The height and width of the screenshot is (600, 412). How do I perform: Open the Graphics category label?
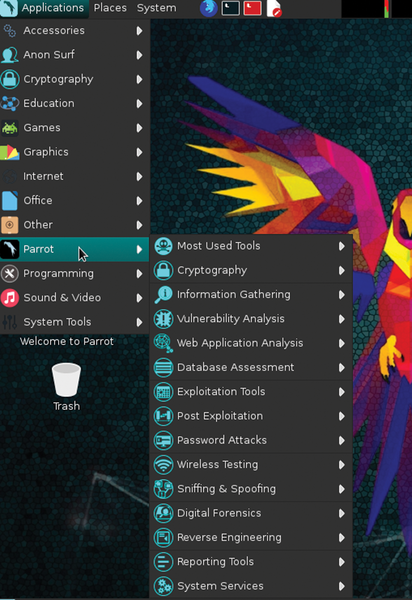(x=46, y=152)
